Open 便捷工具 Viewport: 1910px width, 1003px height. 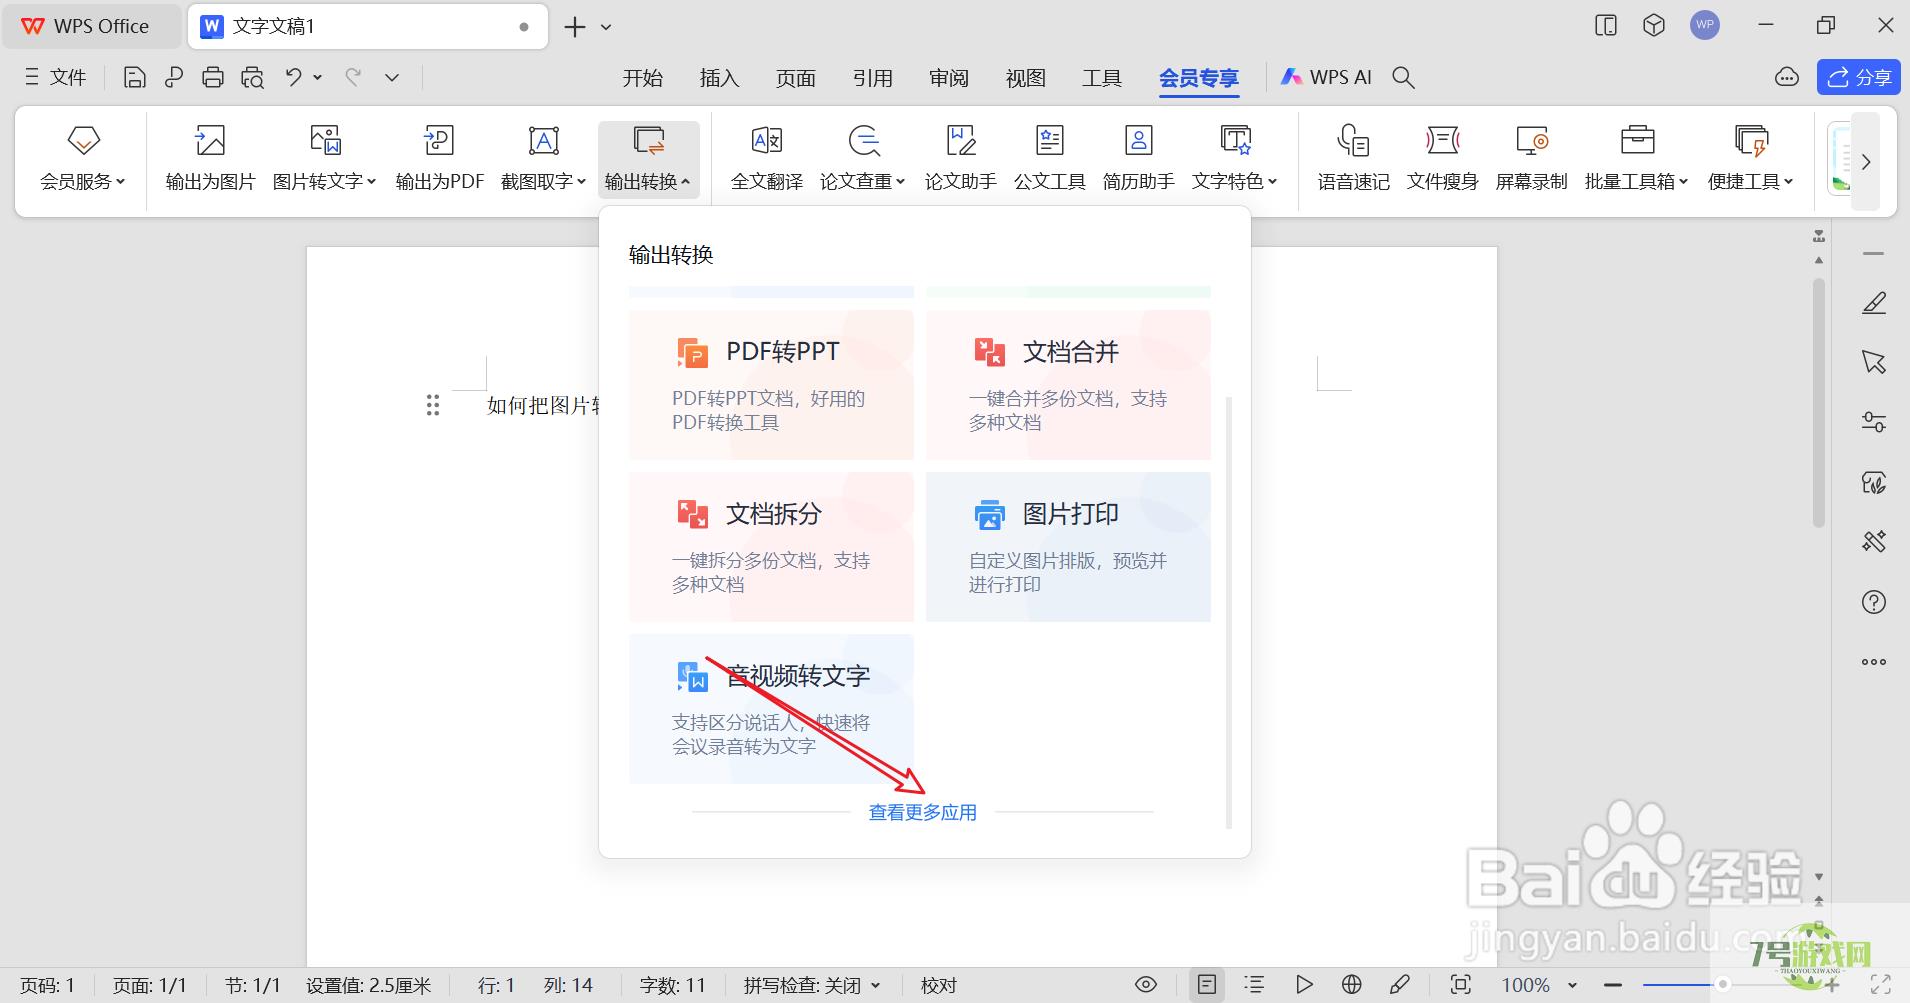tap(1750, 159)
